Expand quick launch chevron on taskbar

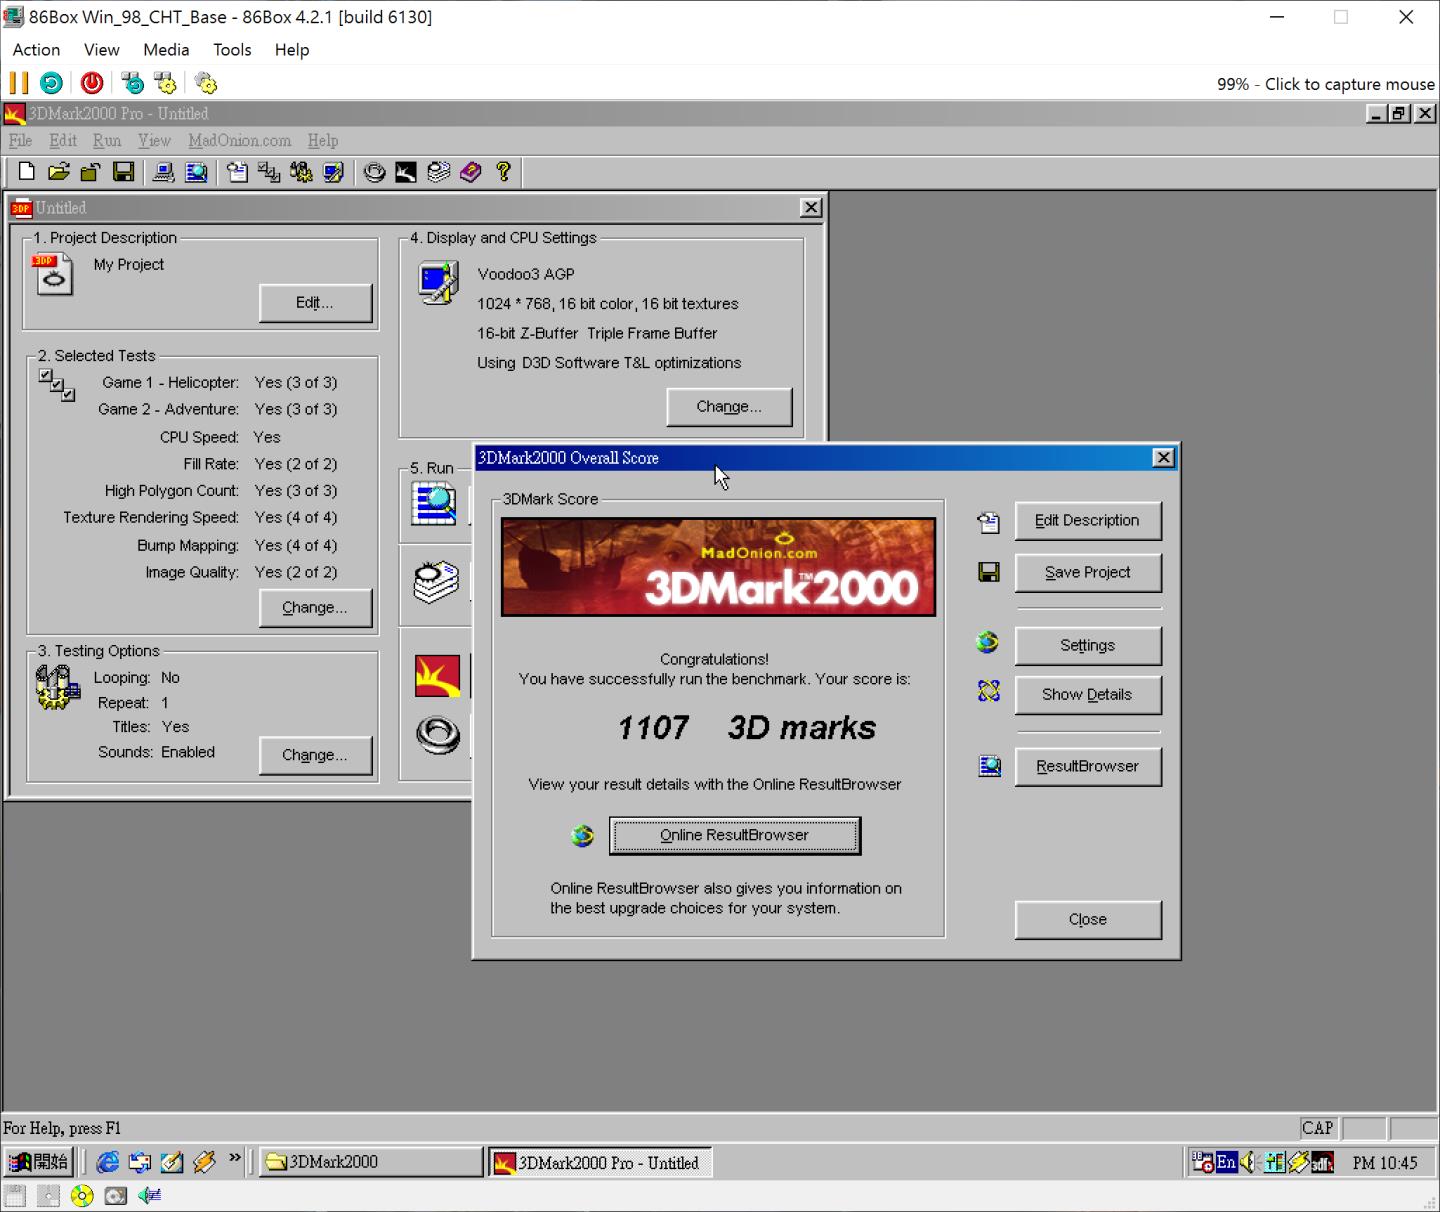[235, 1158]
